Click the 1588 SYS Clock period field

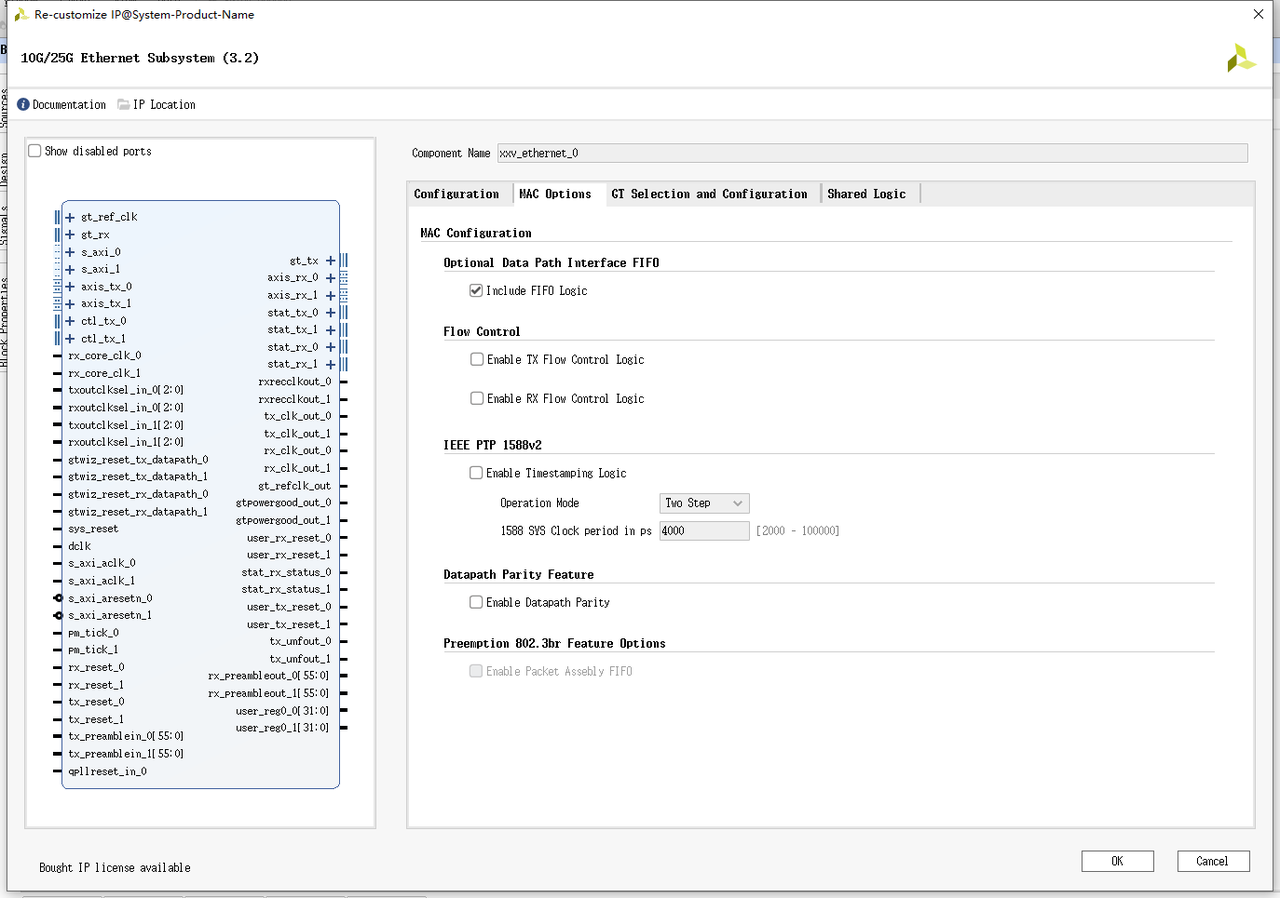tap(704, 531)
